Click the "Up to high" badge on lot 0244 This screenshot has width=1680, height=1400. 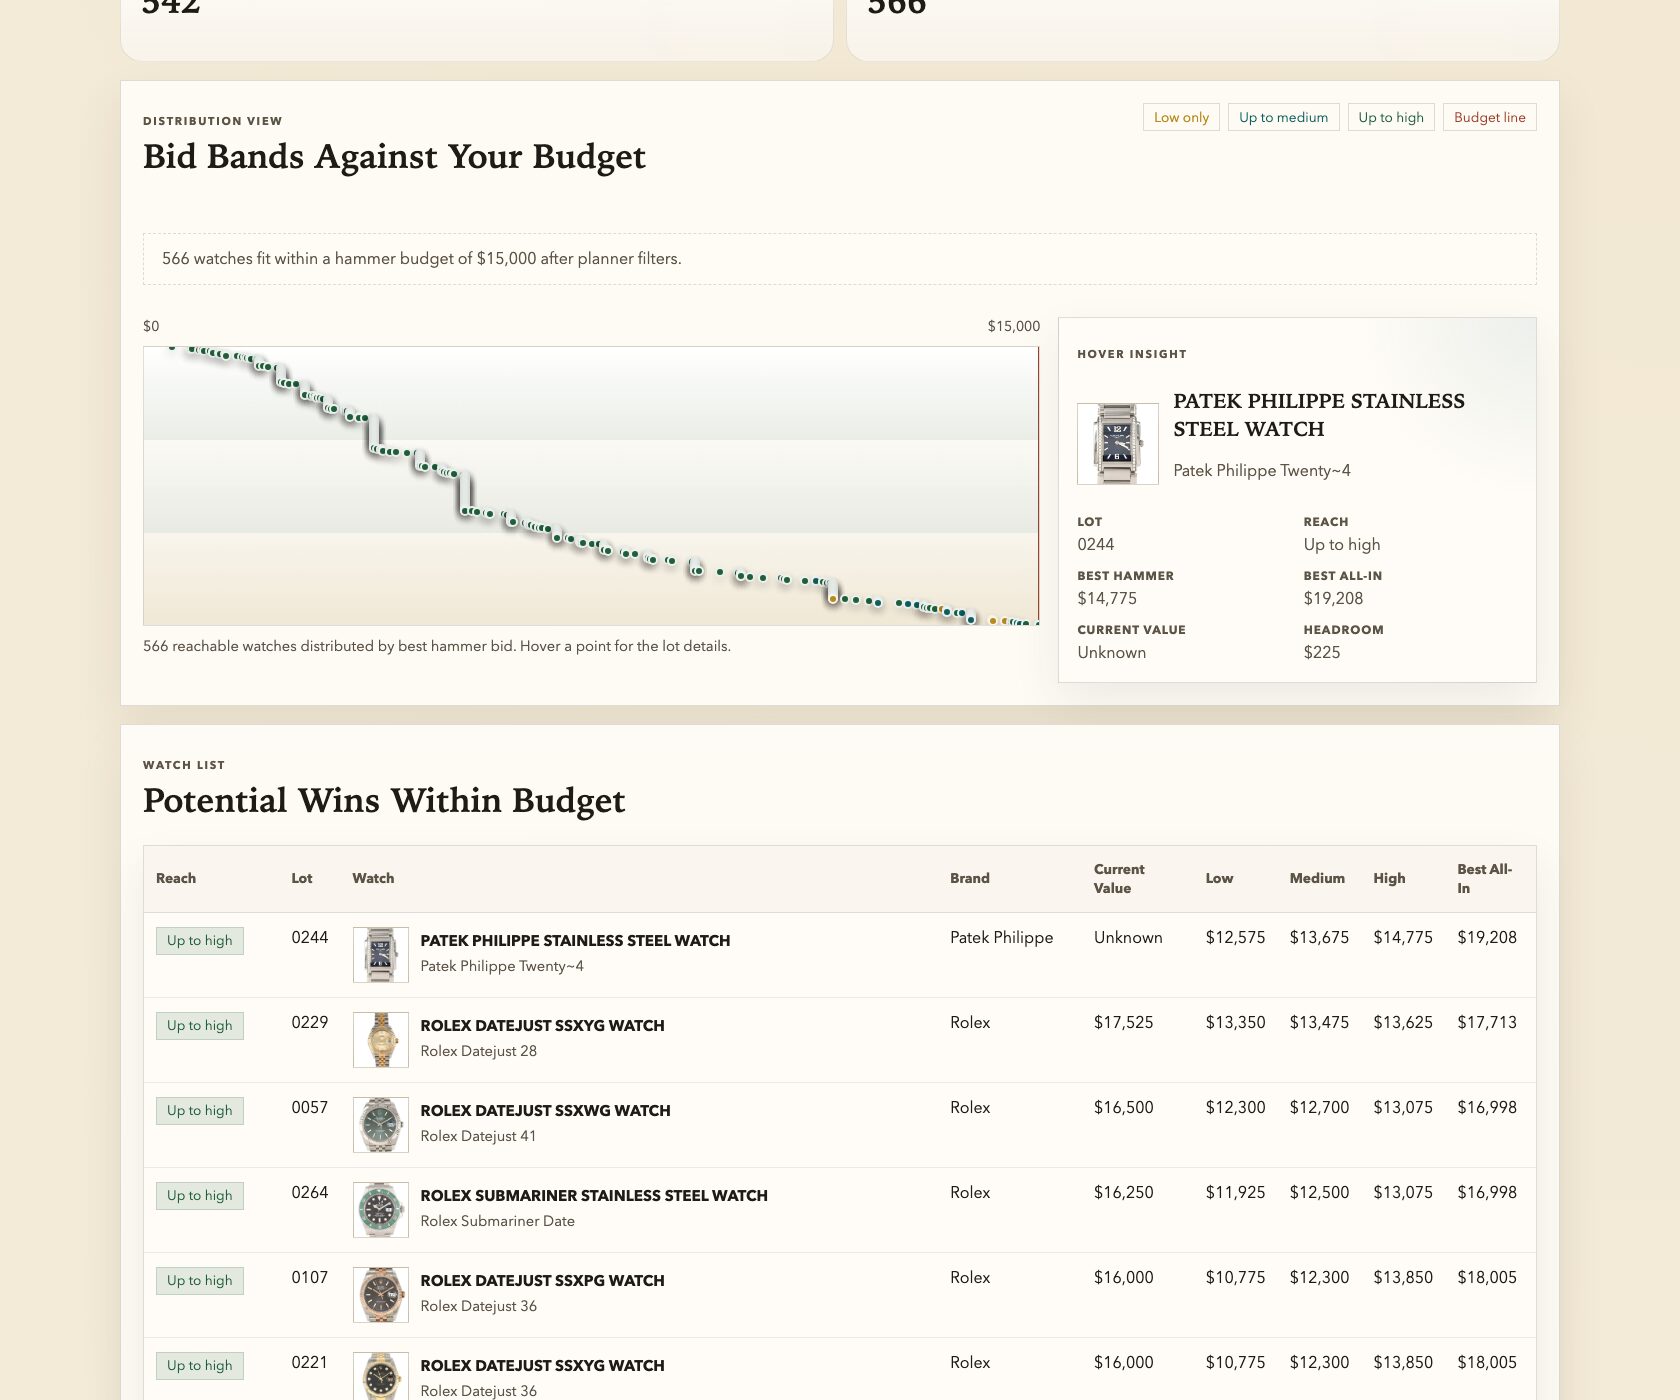tap(199, 940)
